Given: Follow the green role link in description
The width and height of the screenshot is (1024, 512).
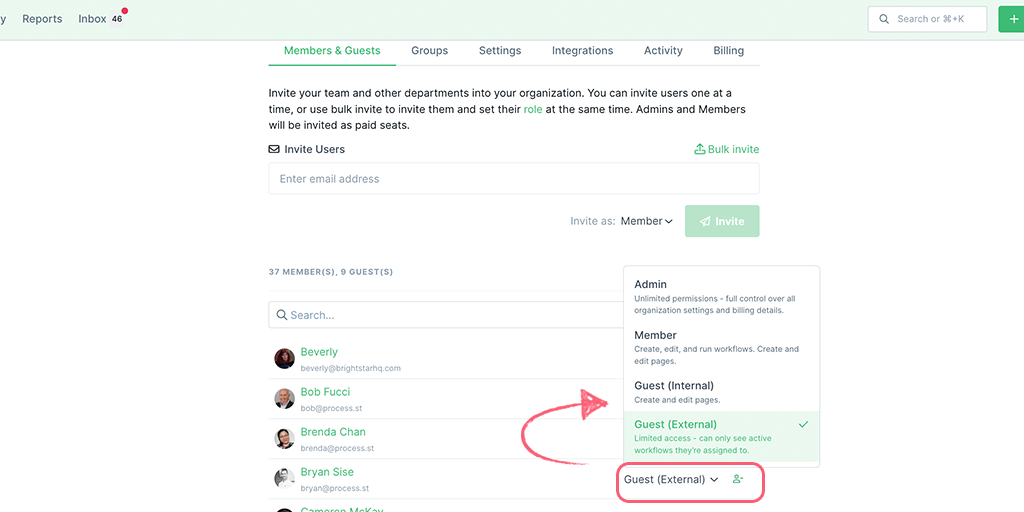Looking at the screenshot, I should coord(533,109).
